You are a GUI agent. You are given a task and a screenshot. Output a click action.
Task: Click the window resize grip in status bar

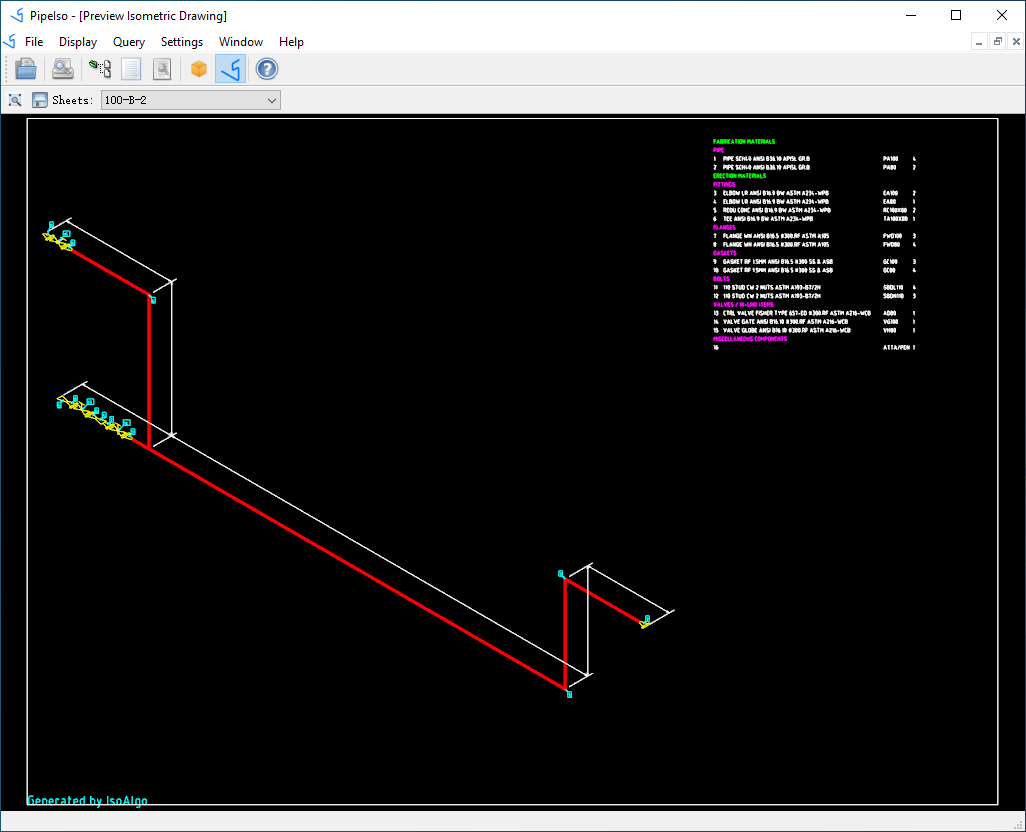tap(1018, 825)
